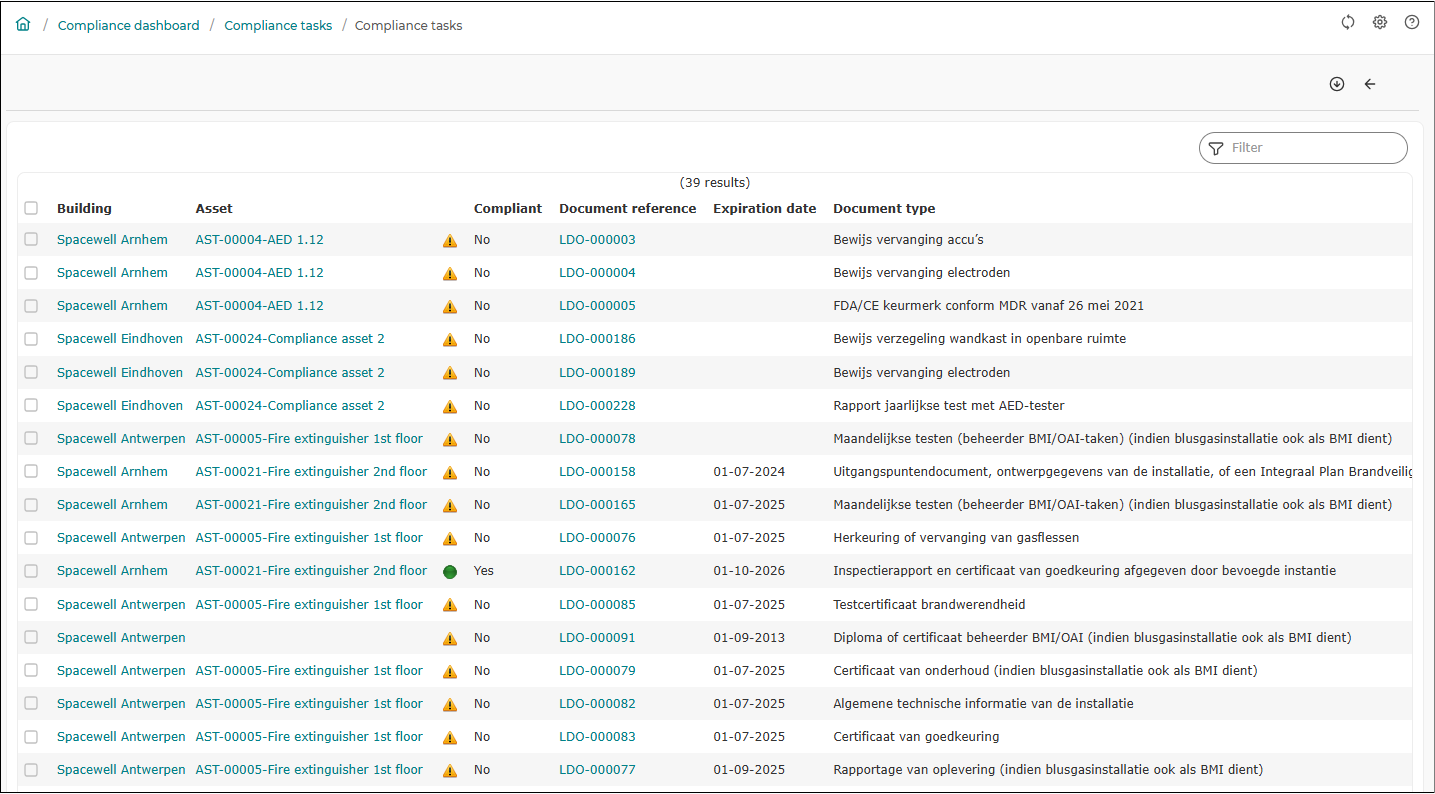1435x794 pixels.
Task: Select checkbox for LDO-000162 row
Action: coord(31,571)
